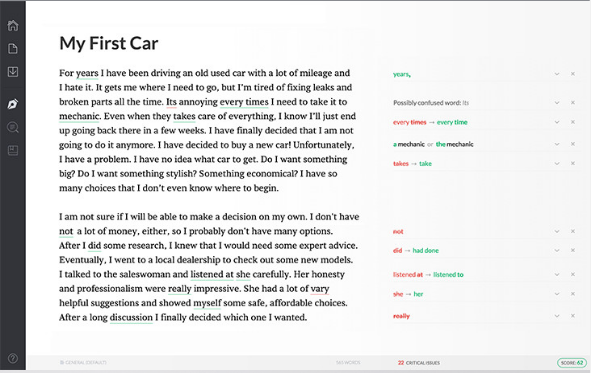Dismiss the 'listened at → listened to' suggestion
The image size is (591, 373).
(573, 274)
